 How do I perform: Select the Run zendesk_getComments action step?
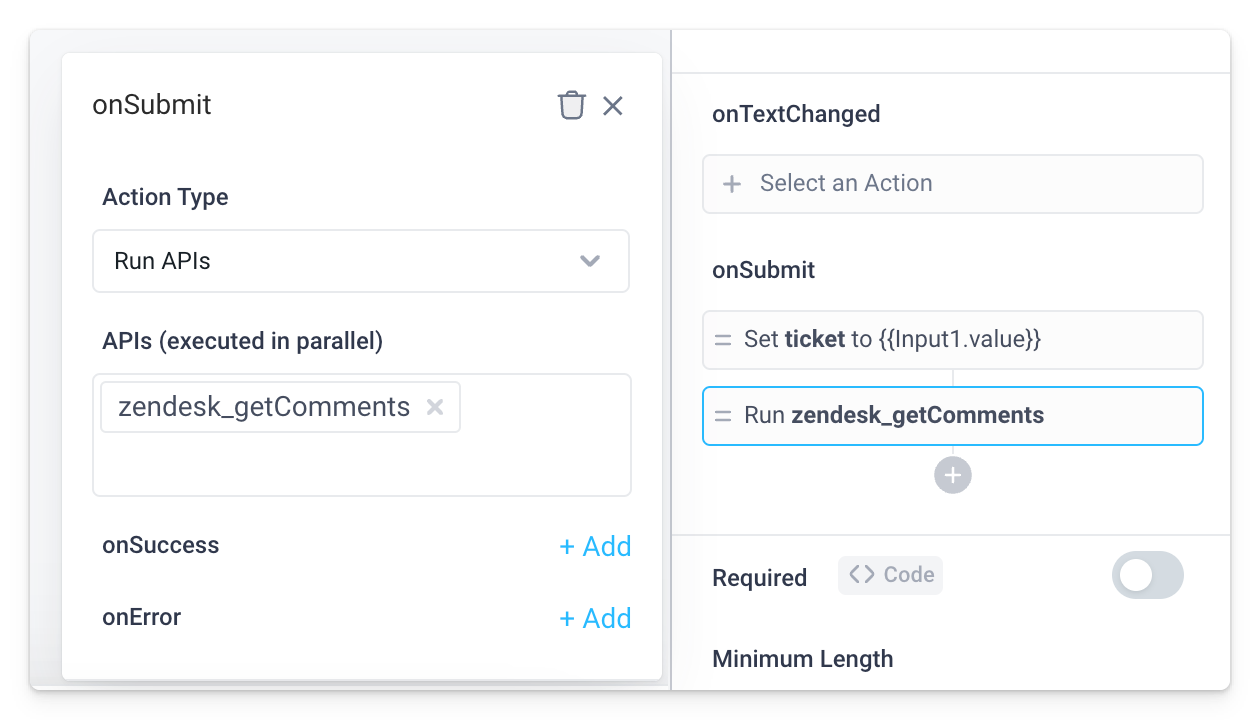(952, 415)
